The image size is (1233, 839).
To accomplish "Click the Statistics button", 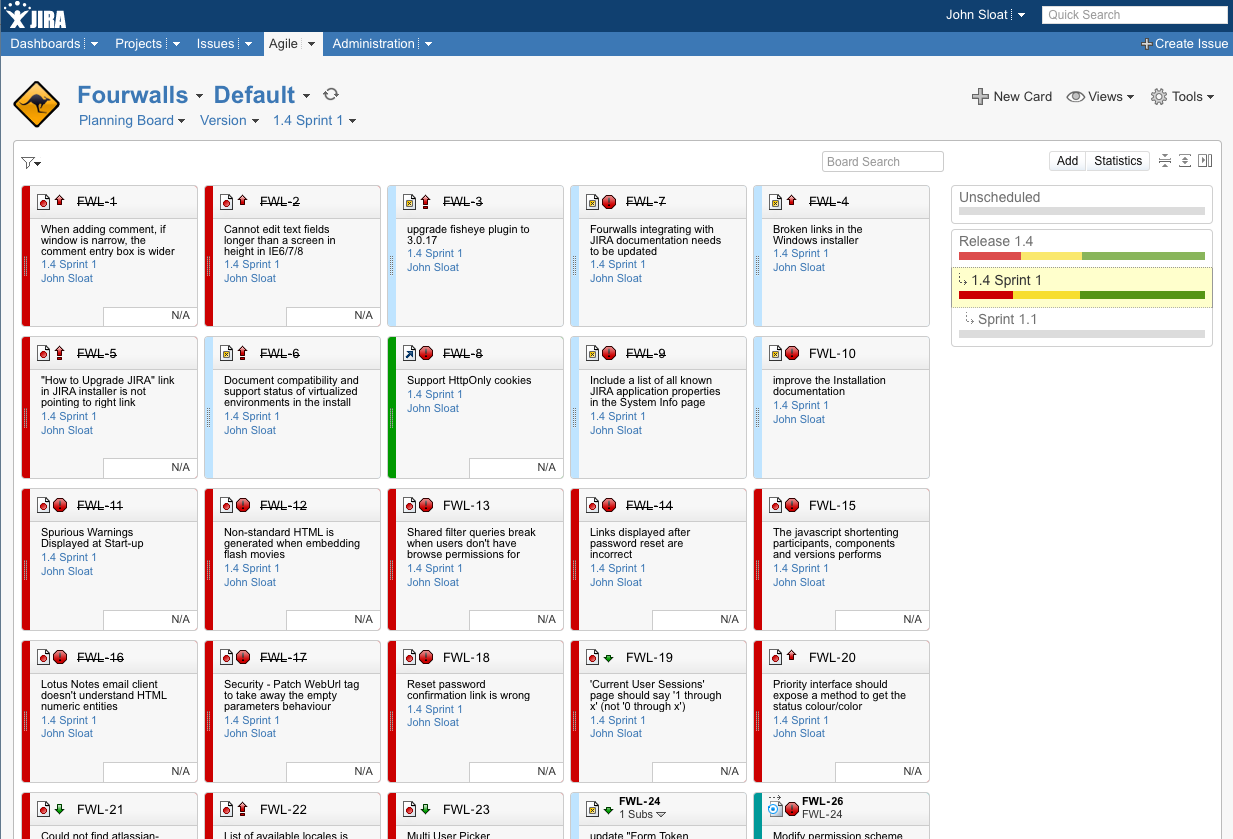I will pos(1117,160).
